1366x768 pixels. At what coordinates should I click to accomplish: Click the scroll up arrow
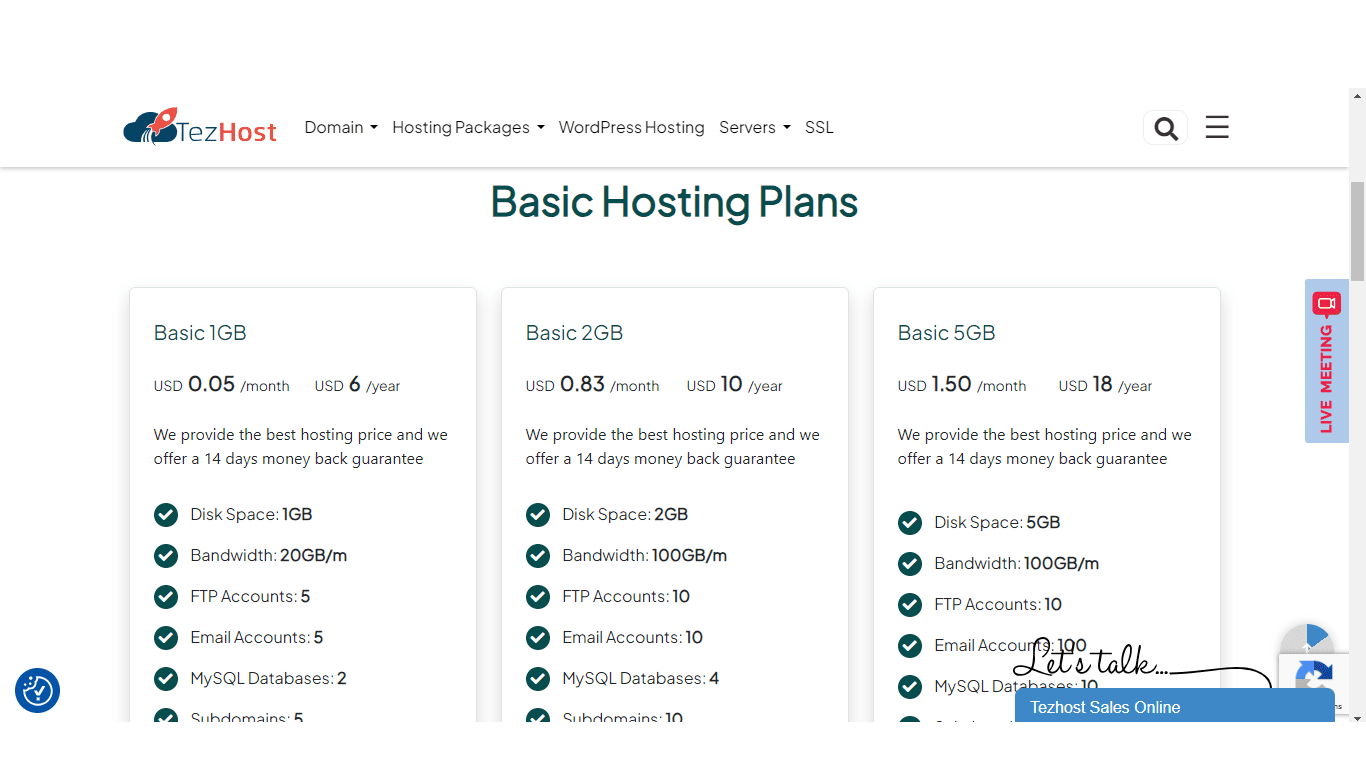(x=1357, y=97)
